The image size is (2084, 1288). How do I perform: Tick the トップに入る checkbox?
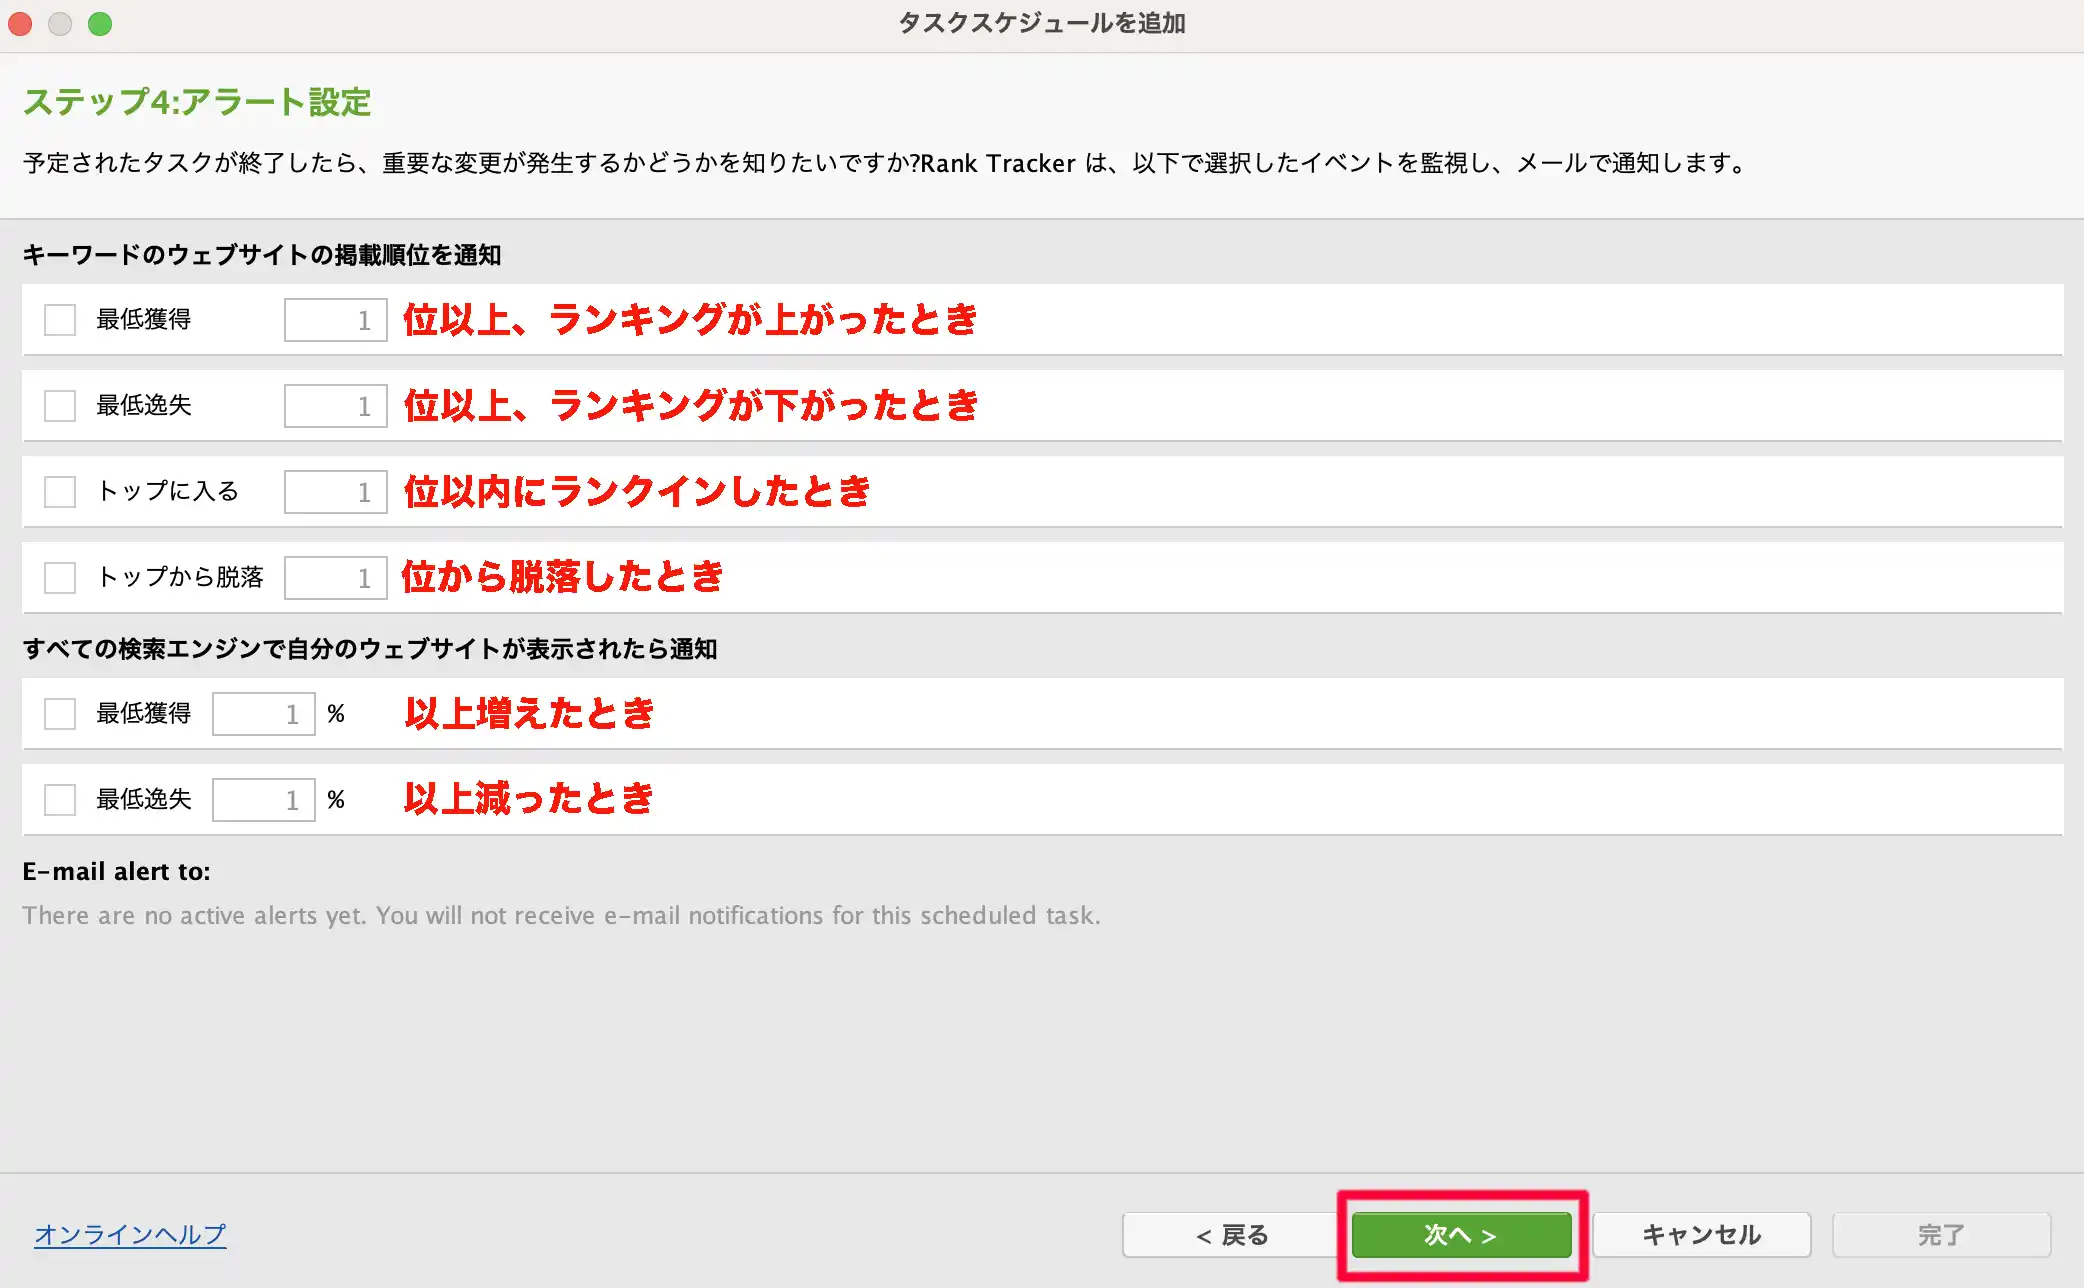pos(60,492)
